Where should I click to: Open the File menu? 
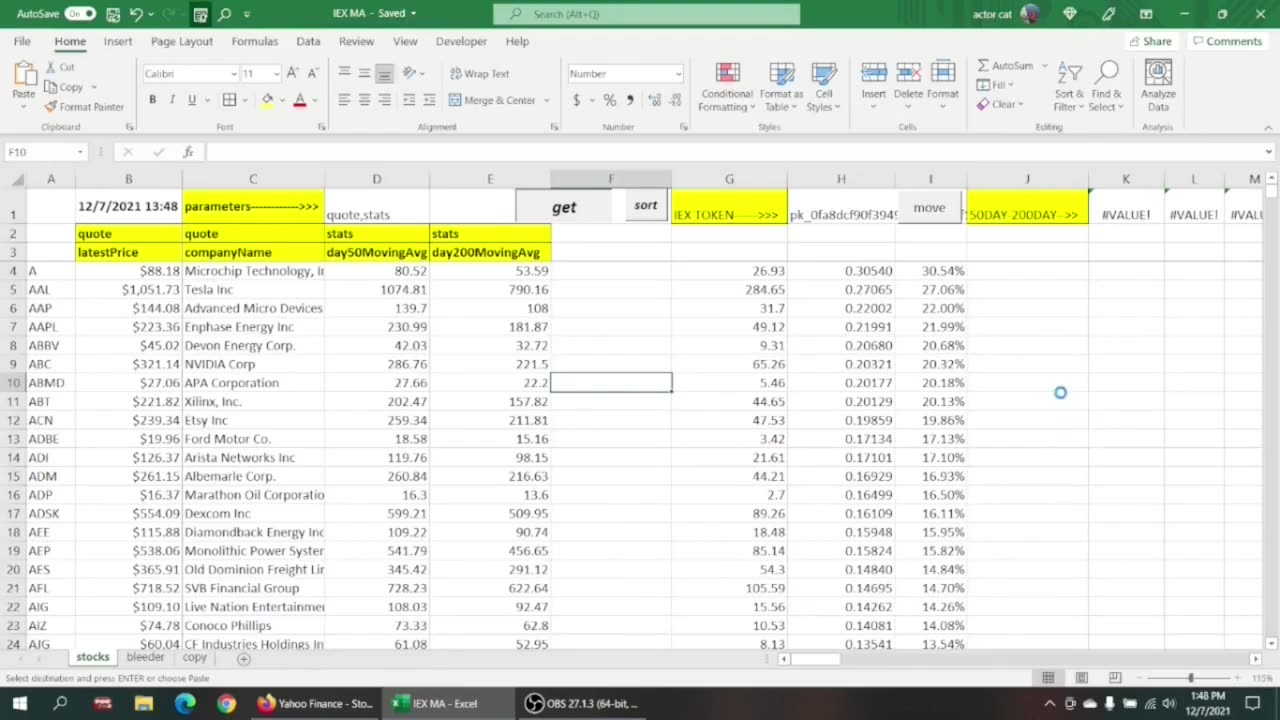(x=22, y=41)
